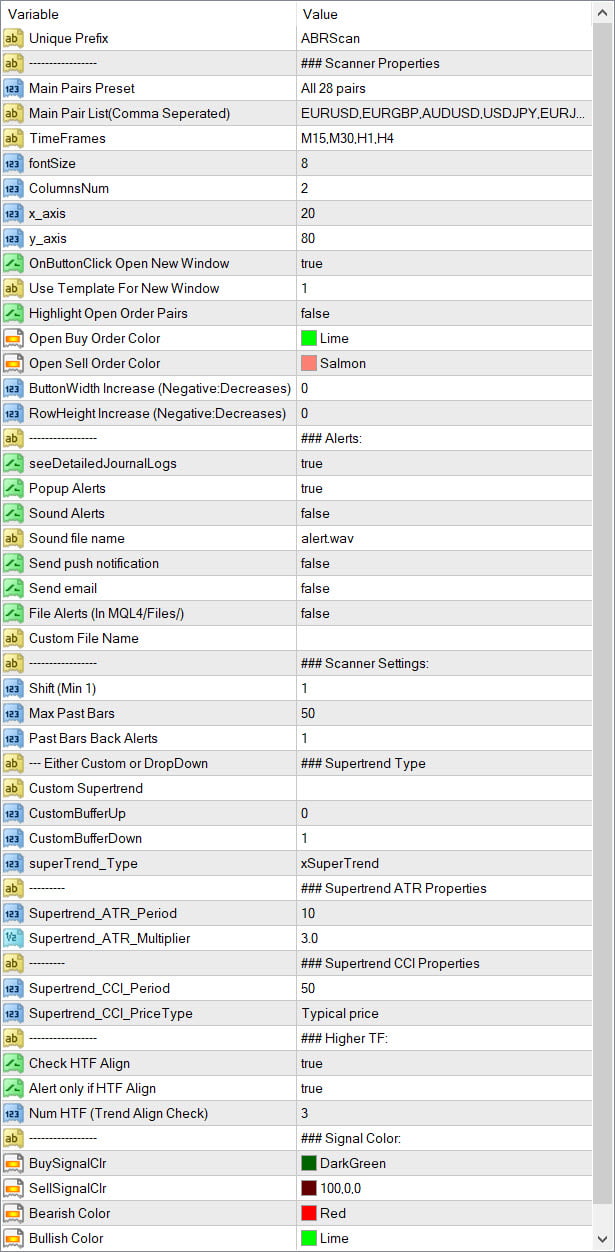This screenshot has height=1252, width=615.
Task: Select the '### Higher TF:' section row
Action: (x=296, y=1038)
